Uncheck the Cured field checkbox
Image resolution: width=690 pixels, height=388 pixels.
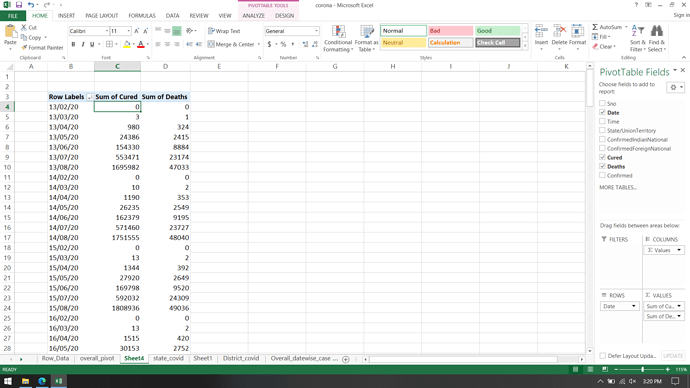pos(602,157)
